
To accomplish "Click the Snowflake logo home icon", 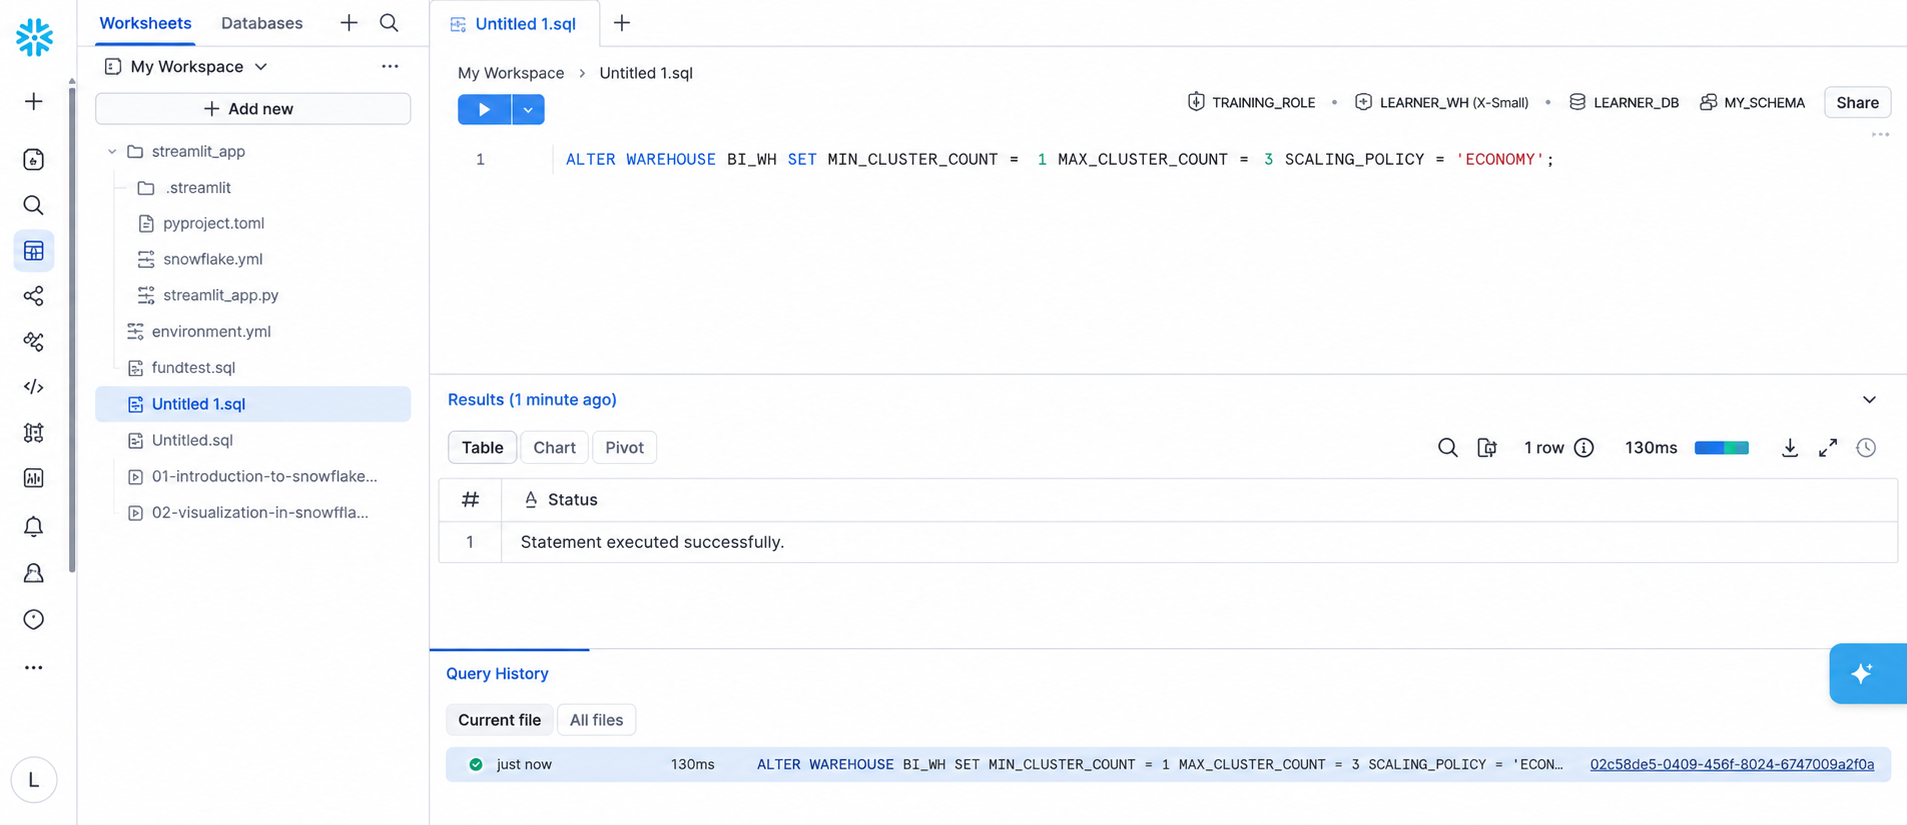I will 34,37.
